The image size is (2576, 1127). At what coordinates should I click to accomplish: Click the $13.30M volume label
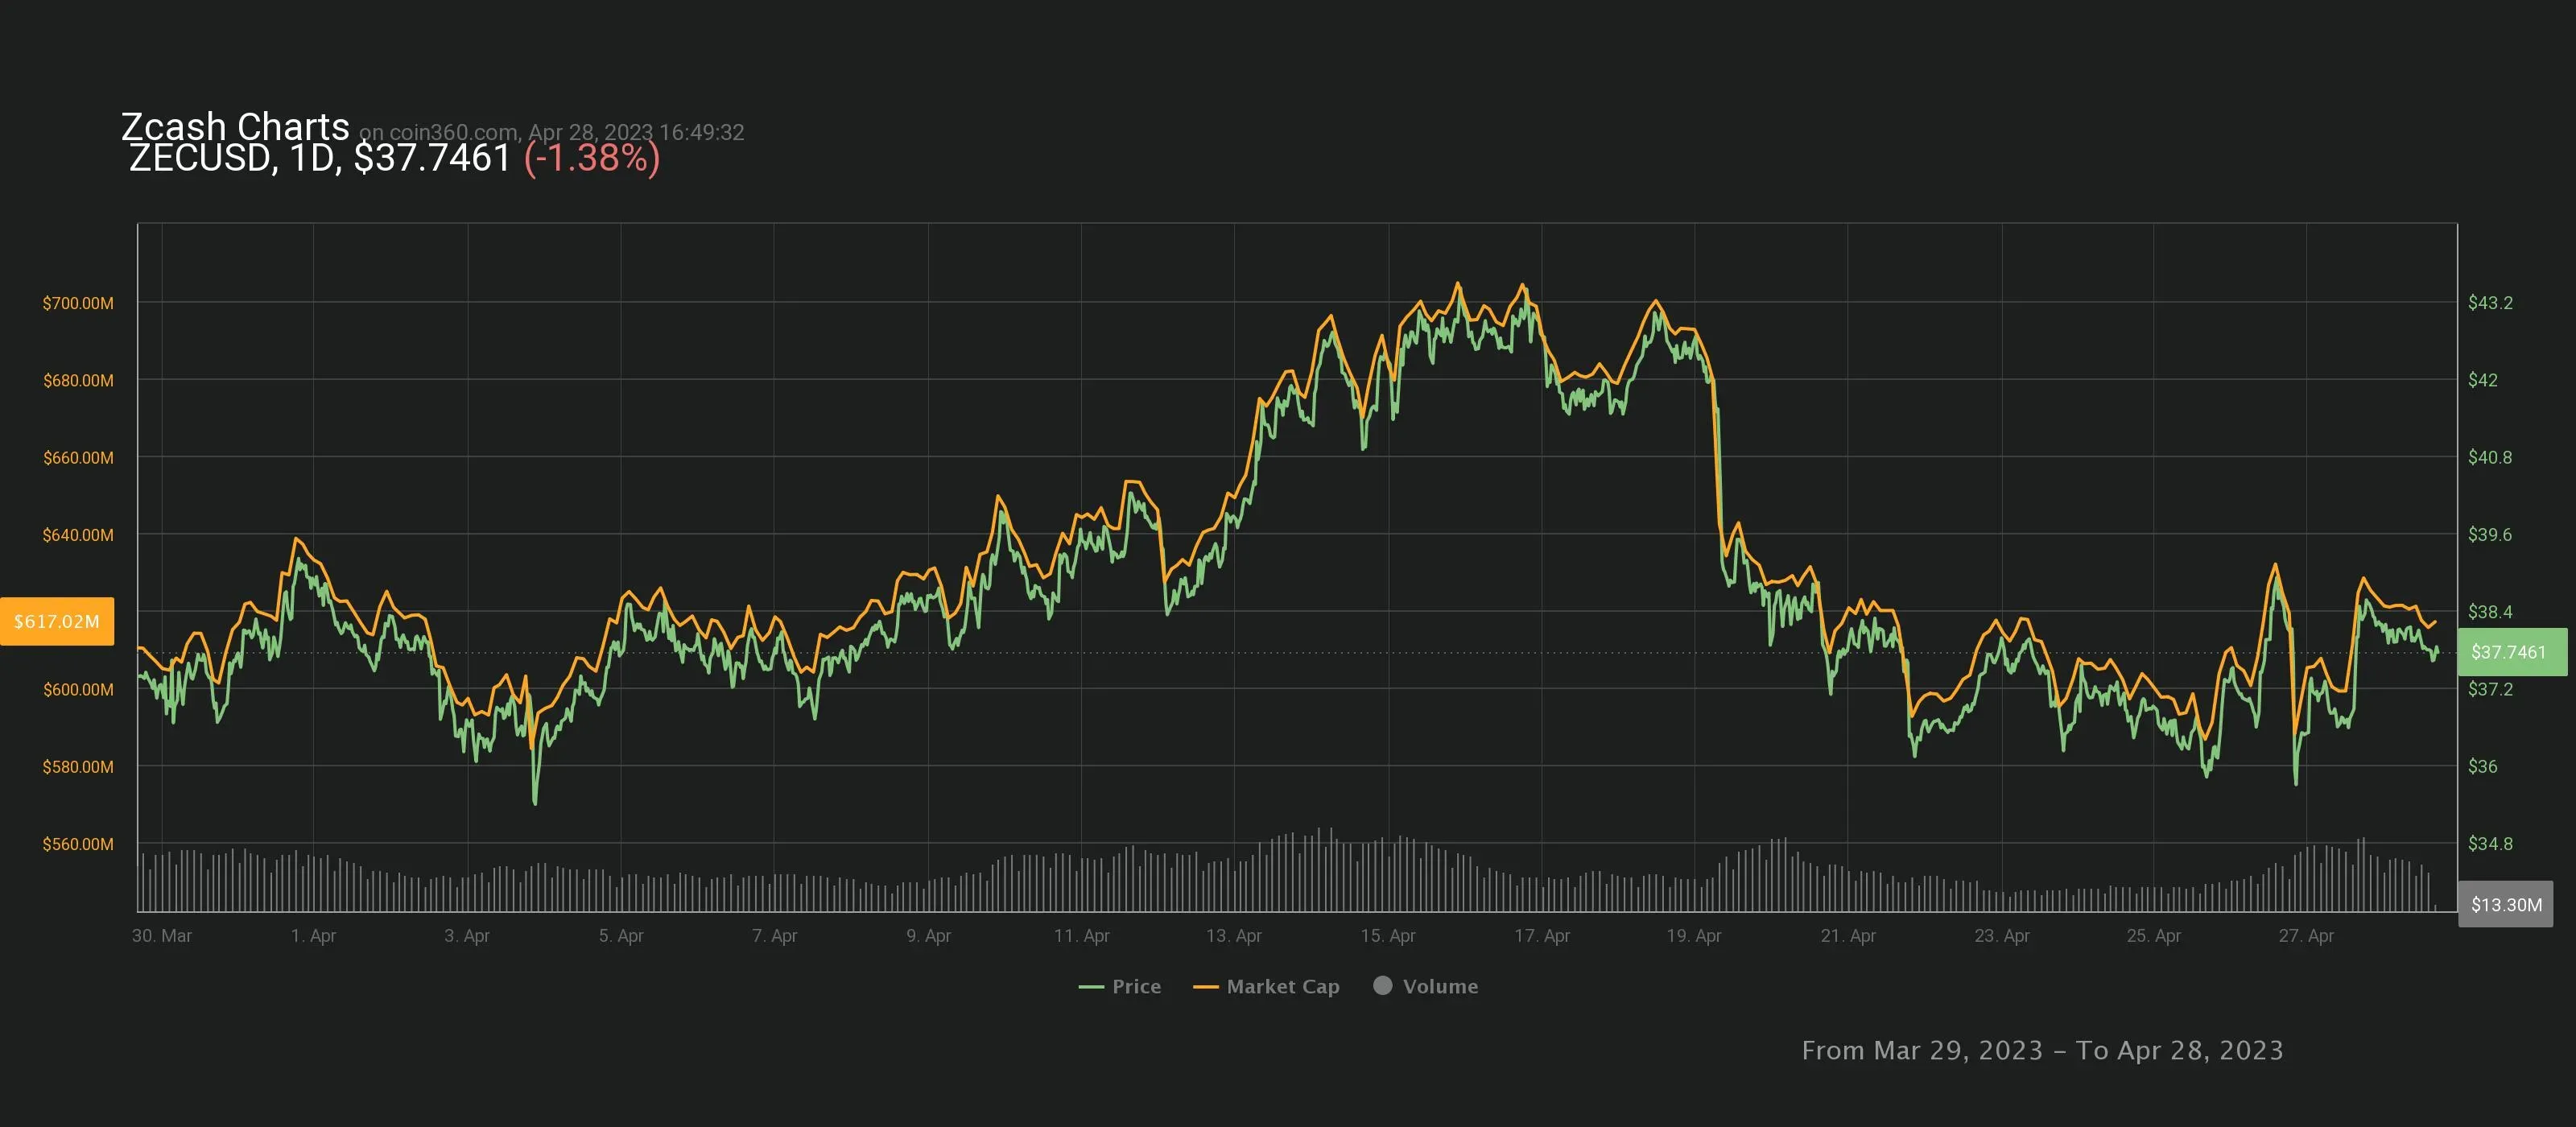pos(2505,904)
